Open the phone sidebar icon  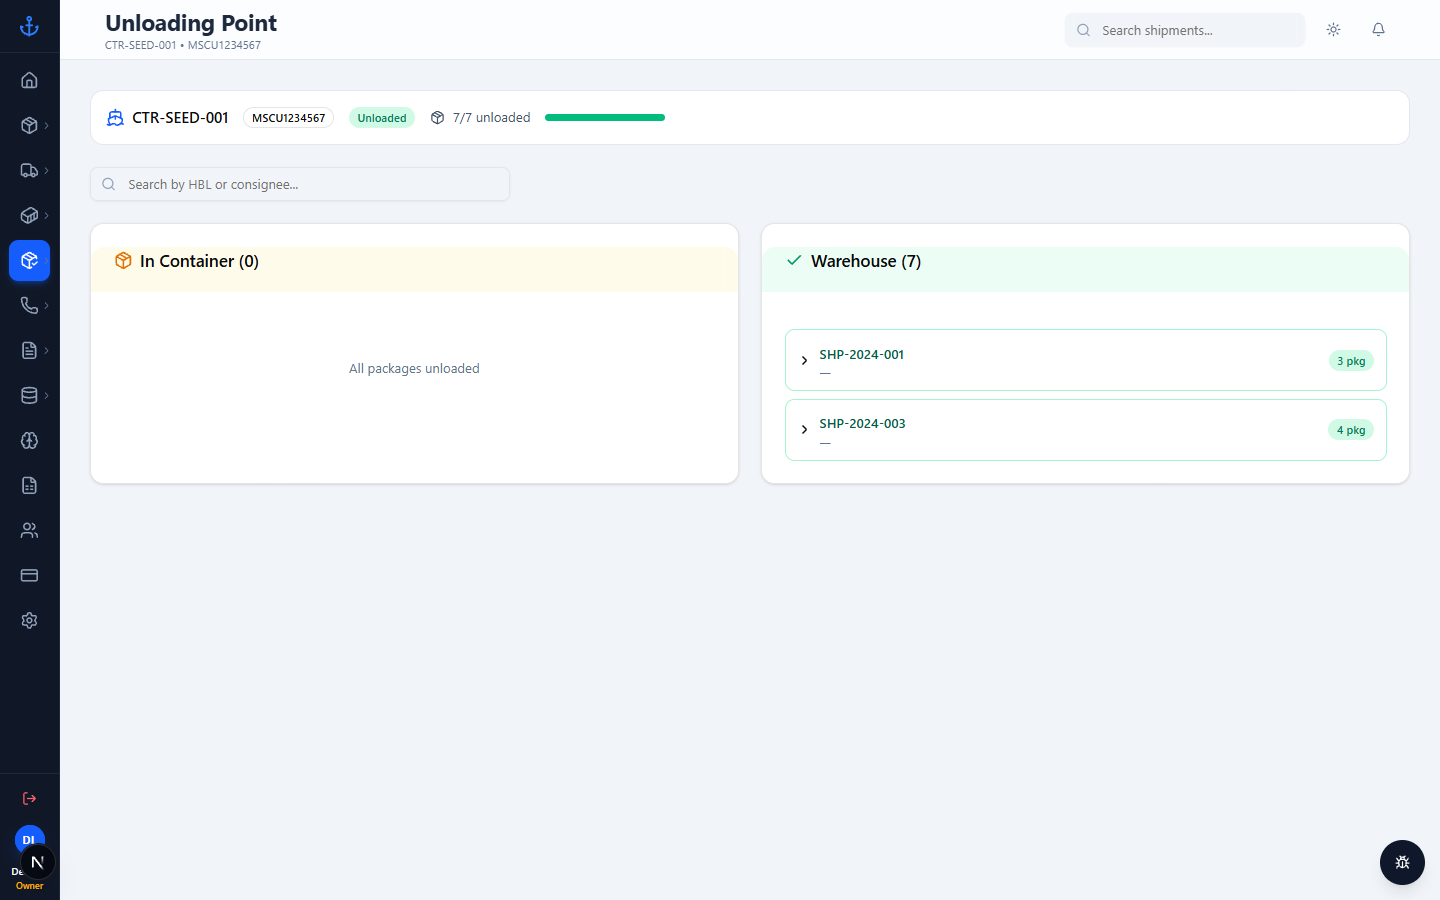tap(29, 305)
